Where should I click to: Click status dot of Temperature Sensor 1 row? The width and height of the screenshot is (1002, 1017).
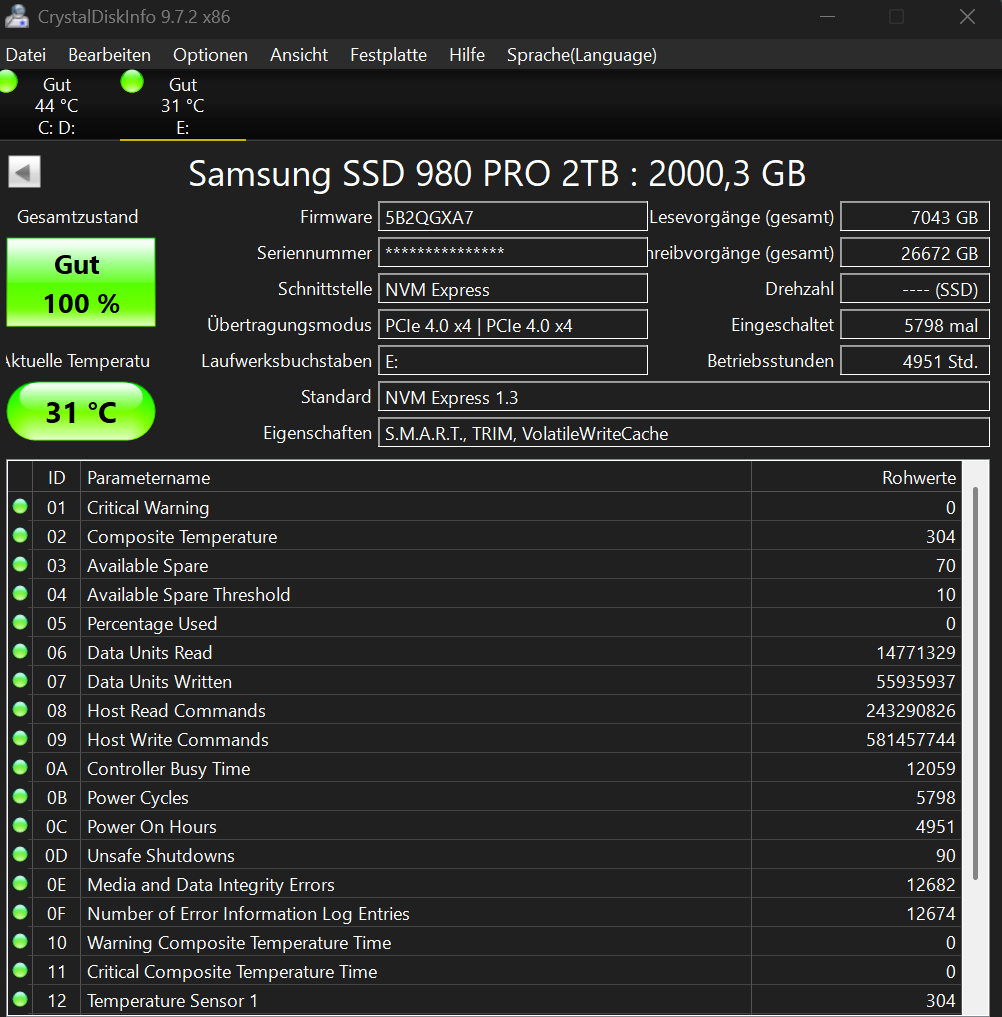pos(20,999)
